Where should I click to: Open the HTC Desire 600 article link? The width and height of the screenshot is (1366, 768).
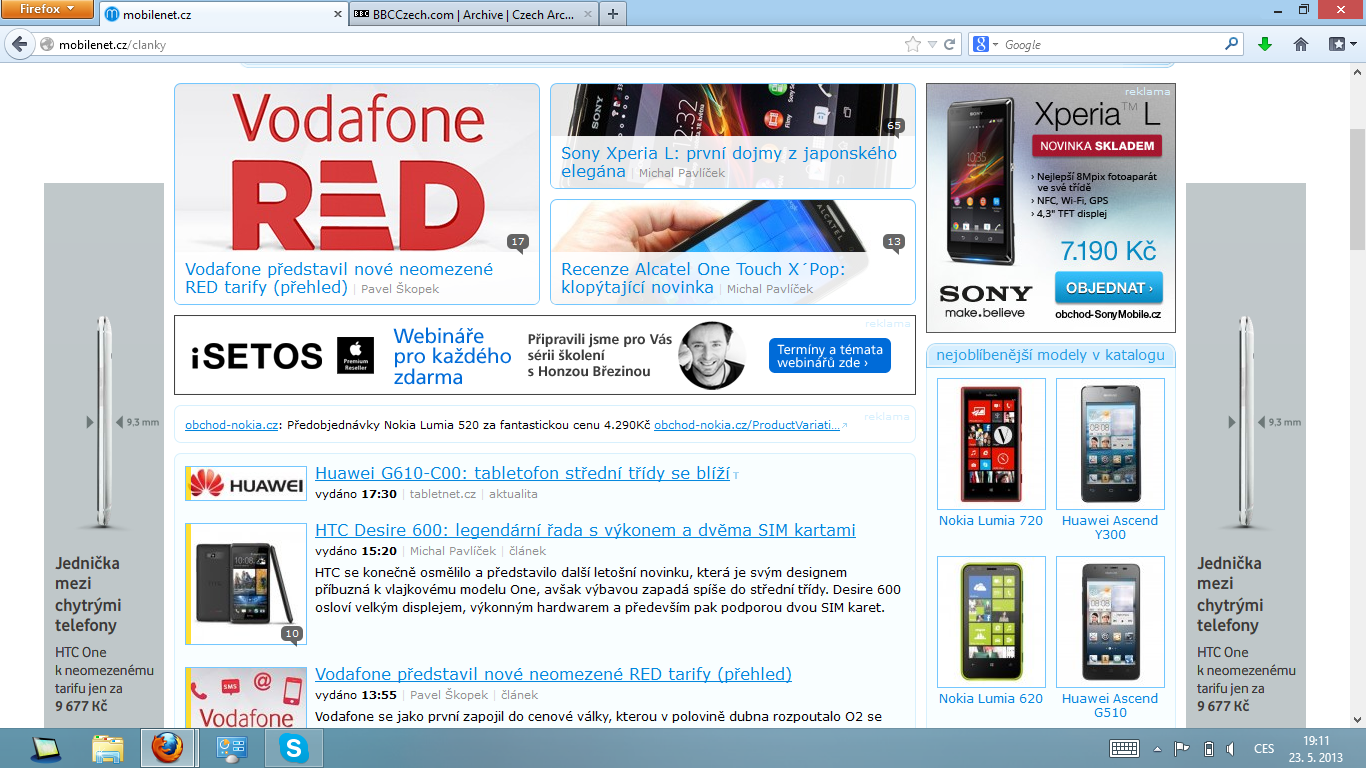pyautogui.click(x=586, y=530)
